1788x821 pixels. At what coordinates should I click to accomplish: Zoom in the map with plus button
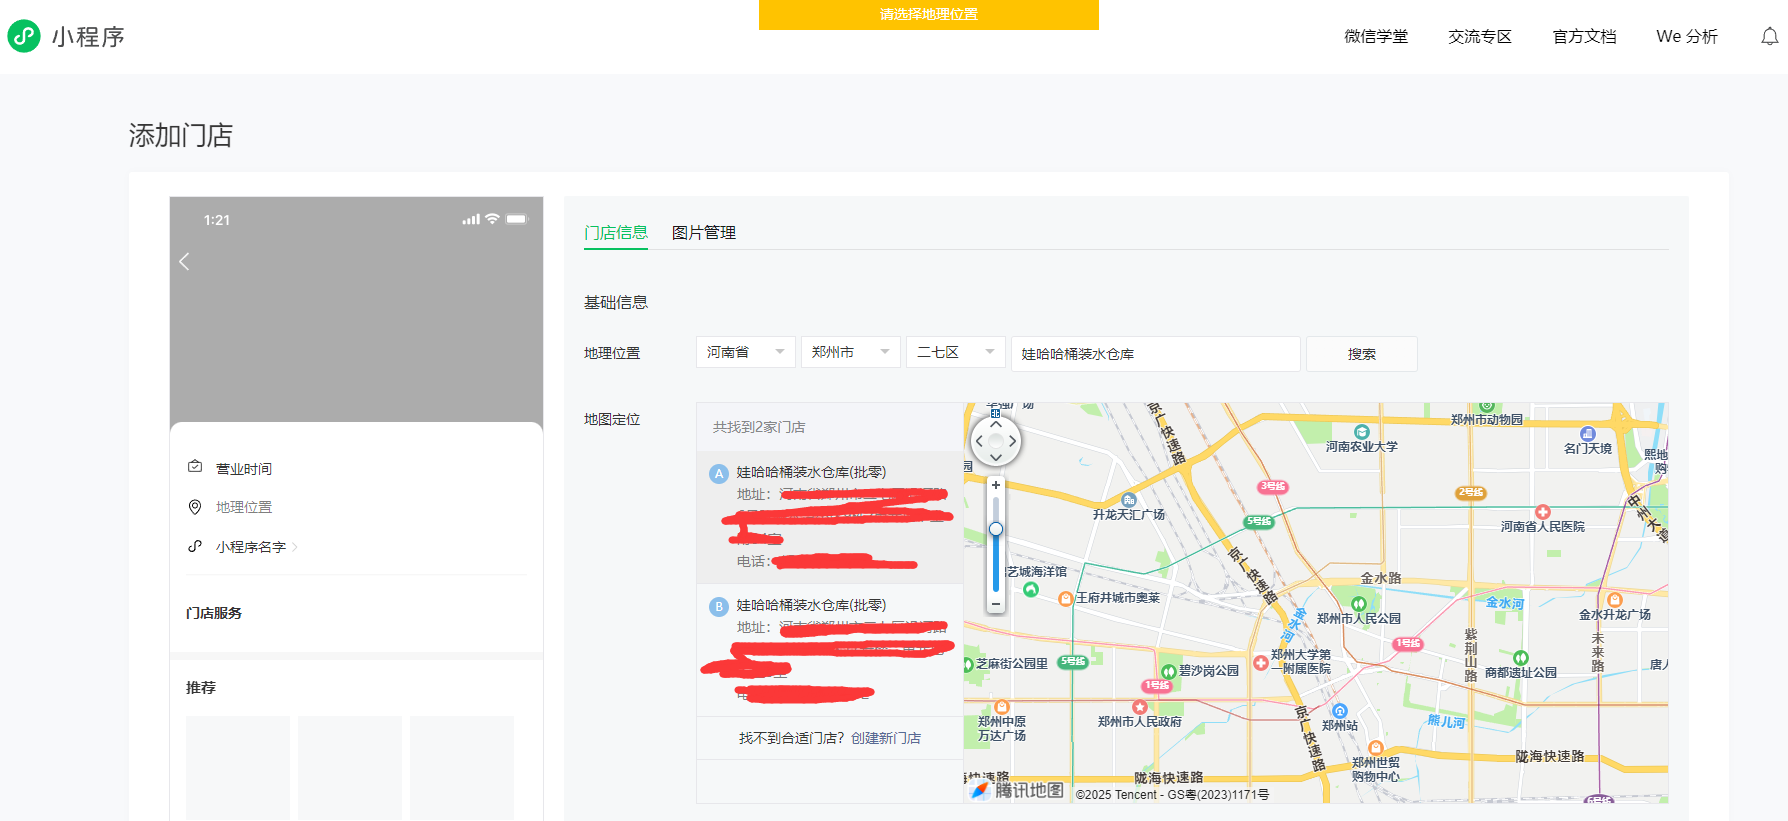(996, 485)
